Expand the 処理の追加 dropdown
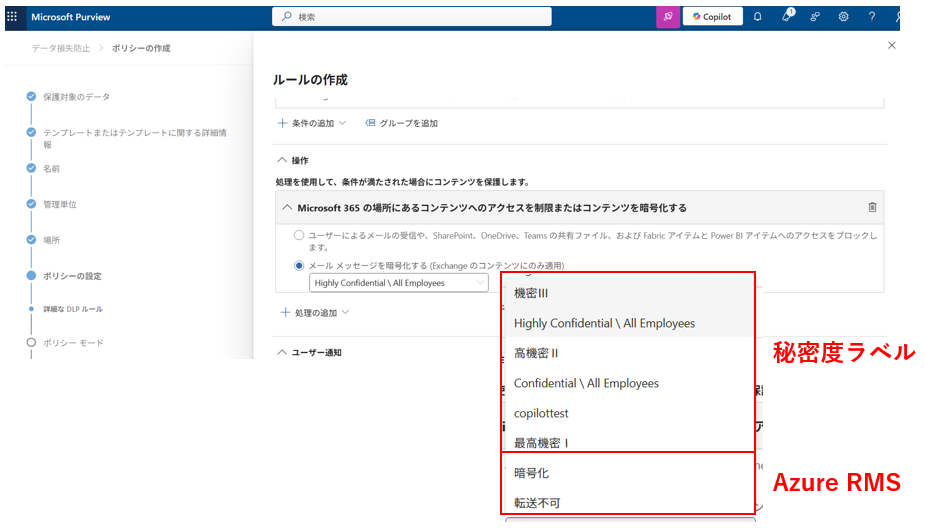The width and height of the screenshot is (925, 530). (313, 313)
